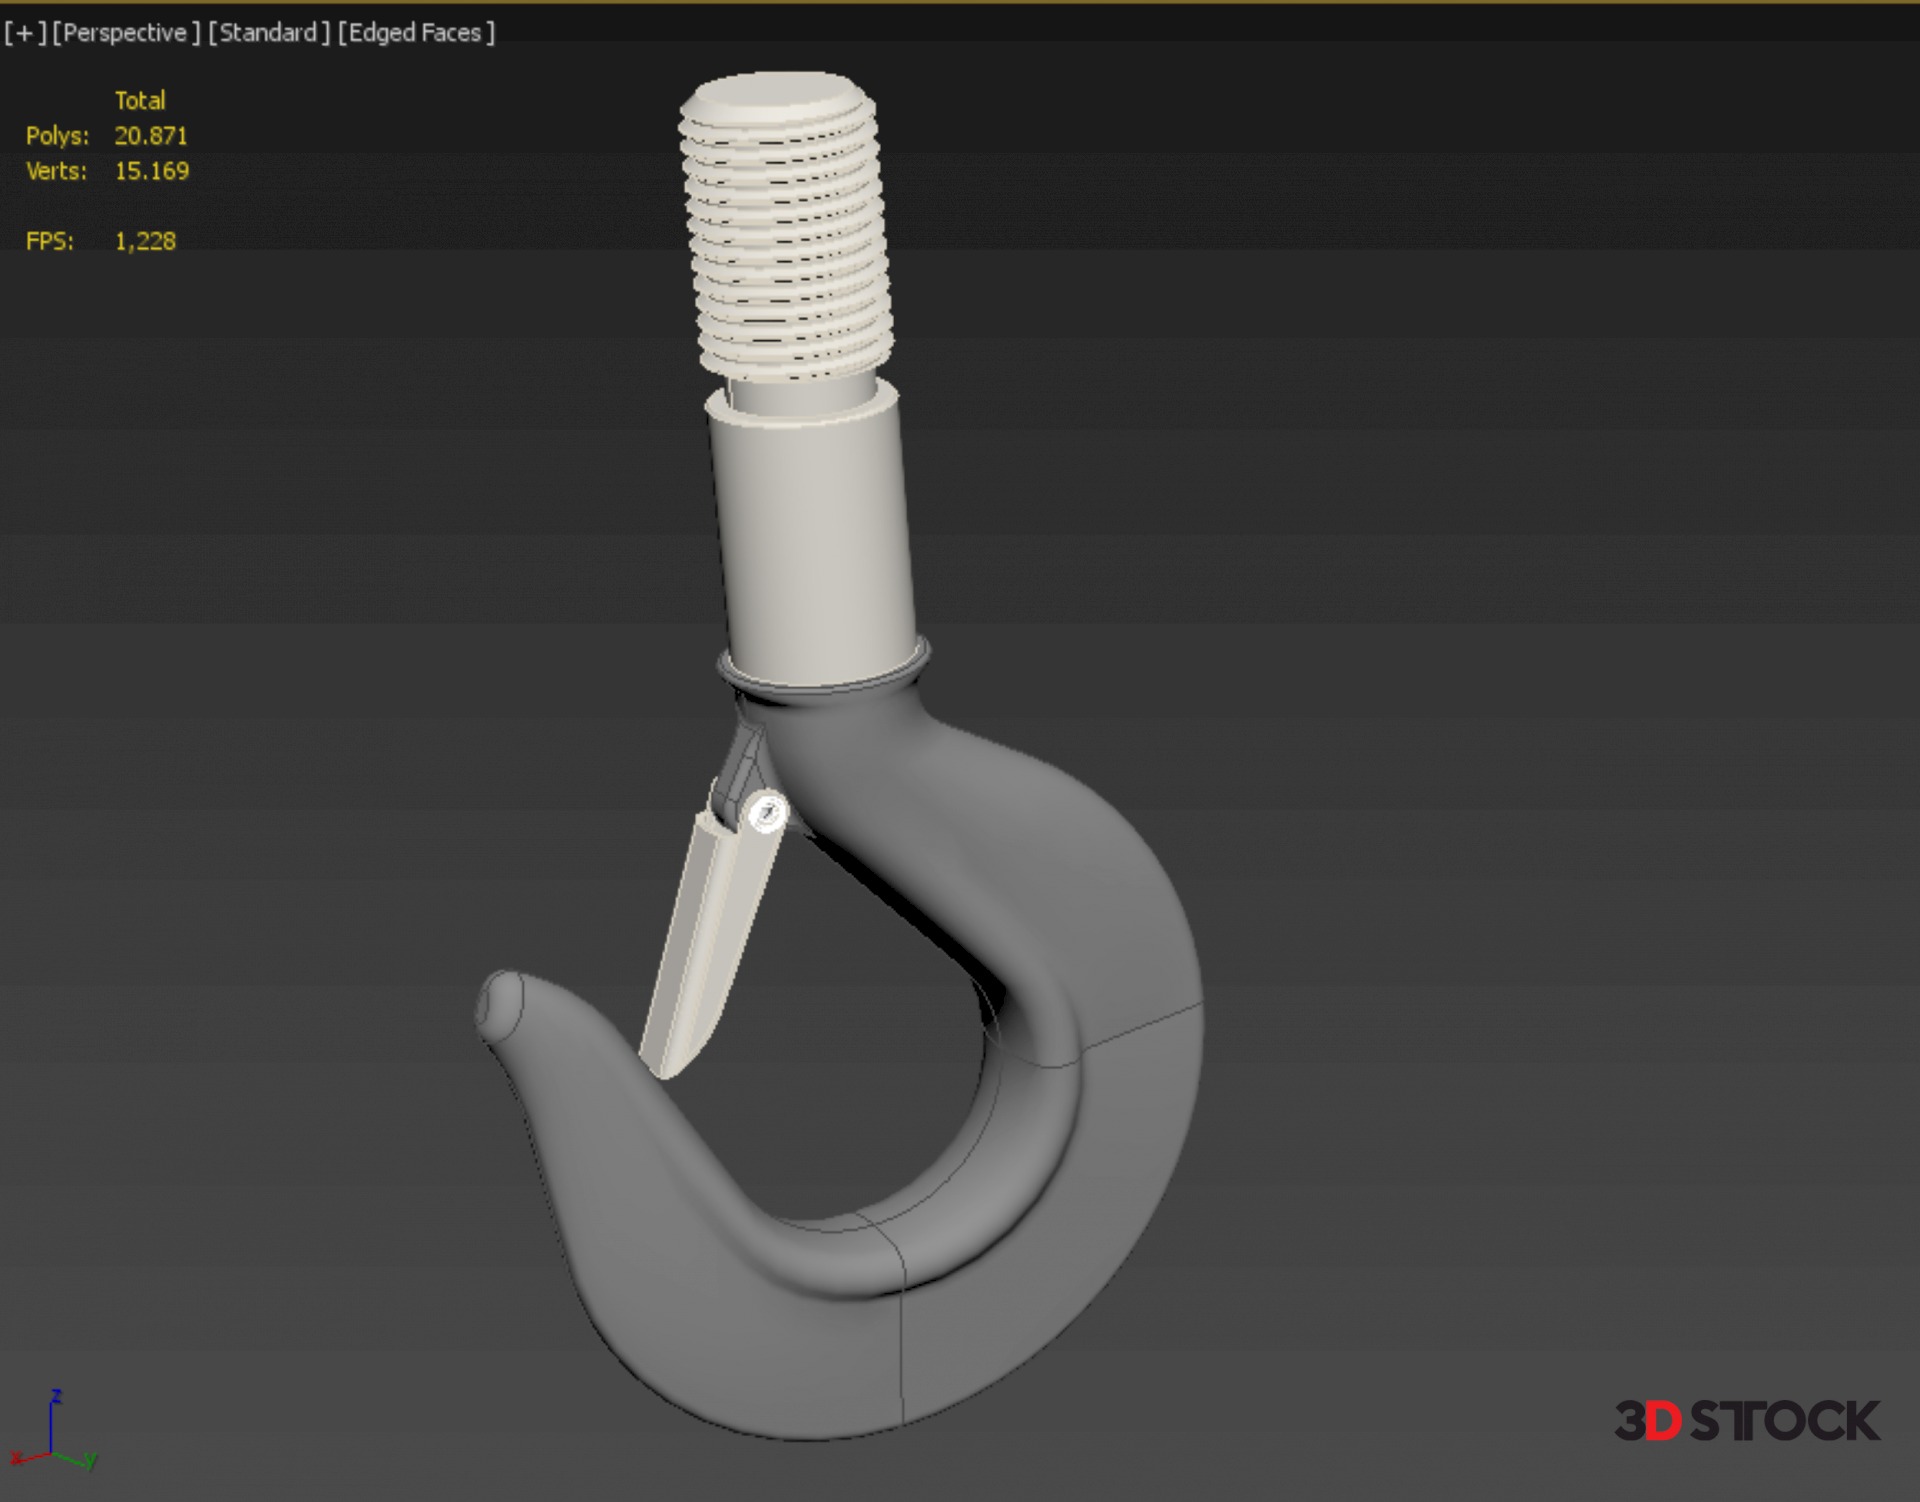Click the Polys count statistic
The width and height of the screenshot is (1920, 1502).
pos(150,136)
